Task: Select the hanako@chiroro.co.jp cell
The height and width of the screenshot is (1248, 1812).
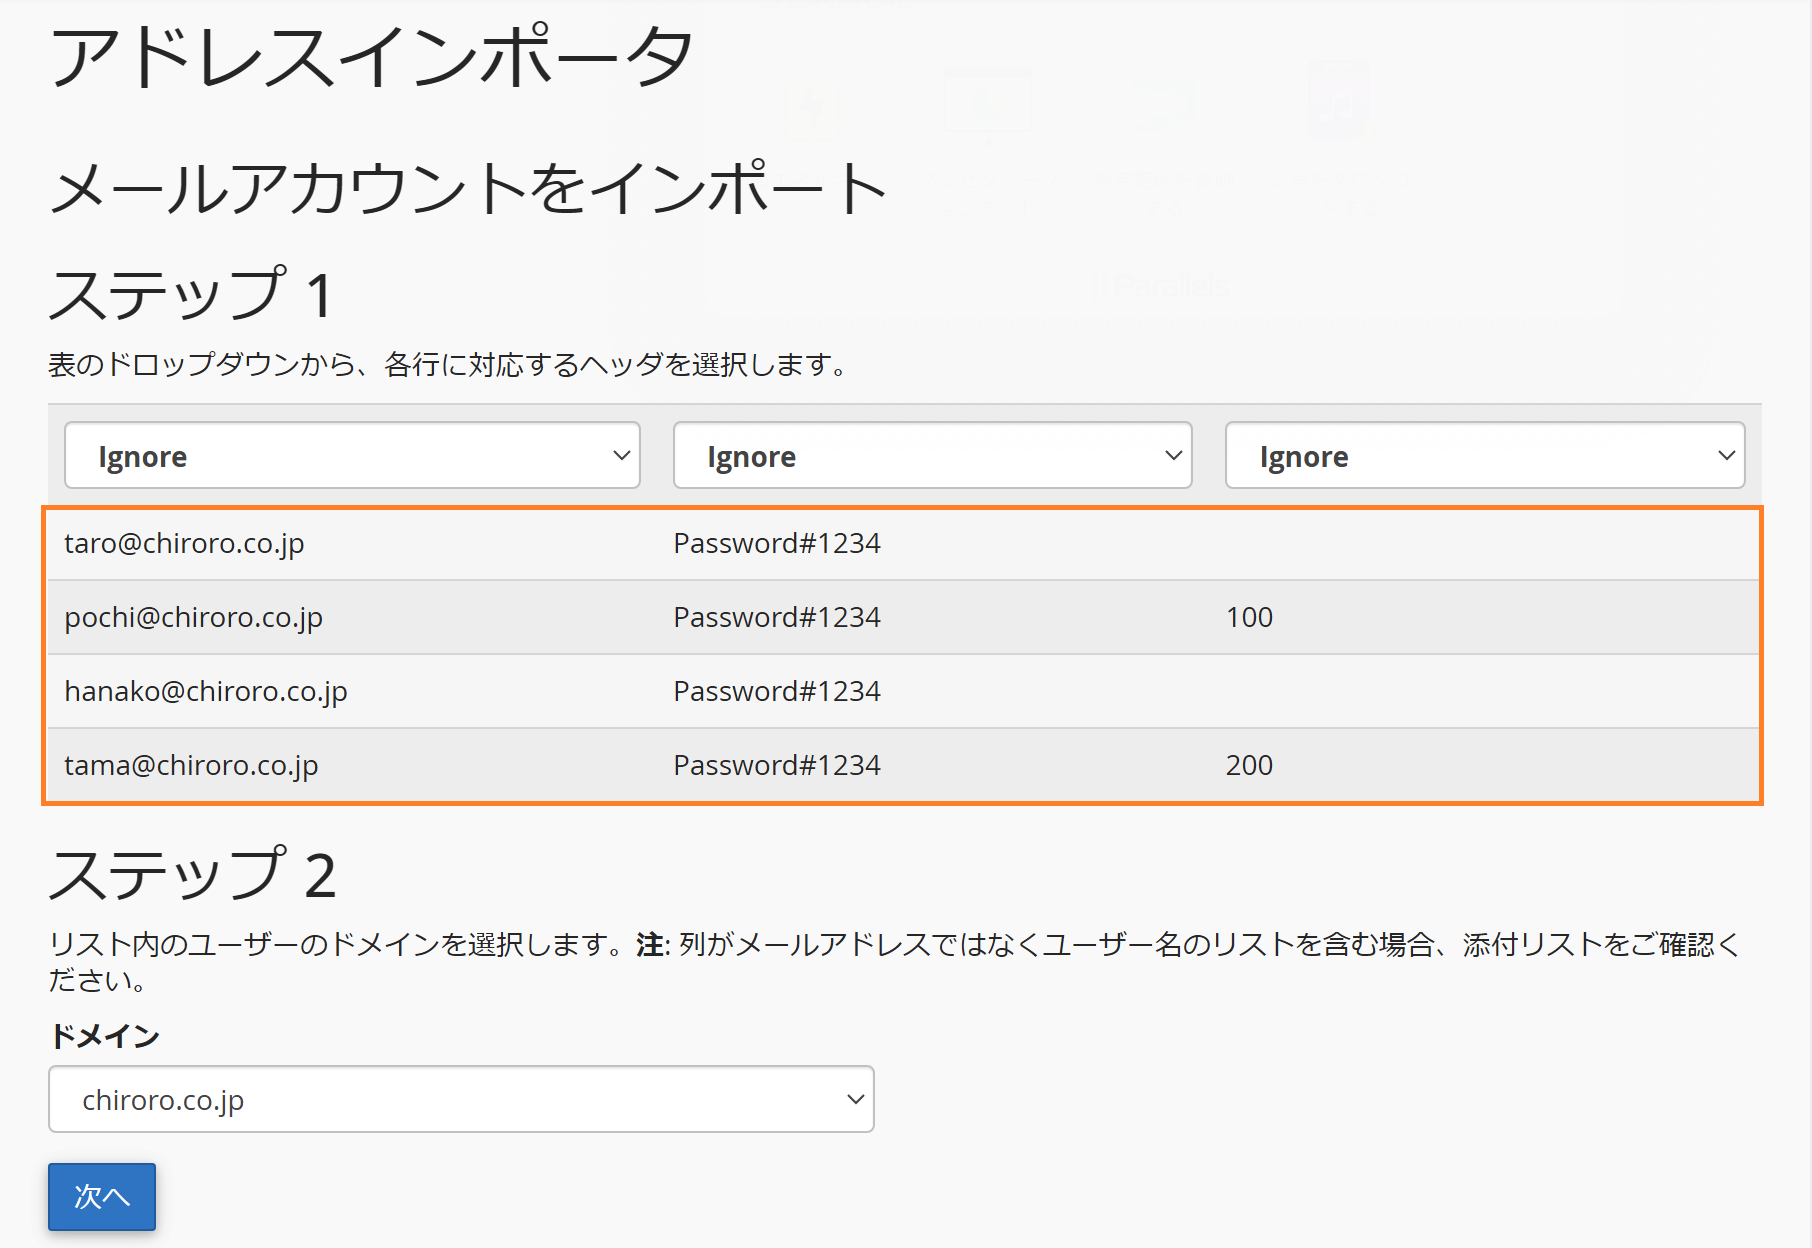Action: click(205, 691)
